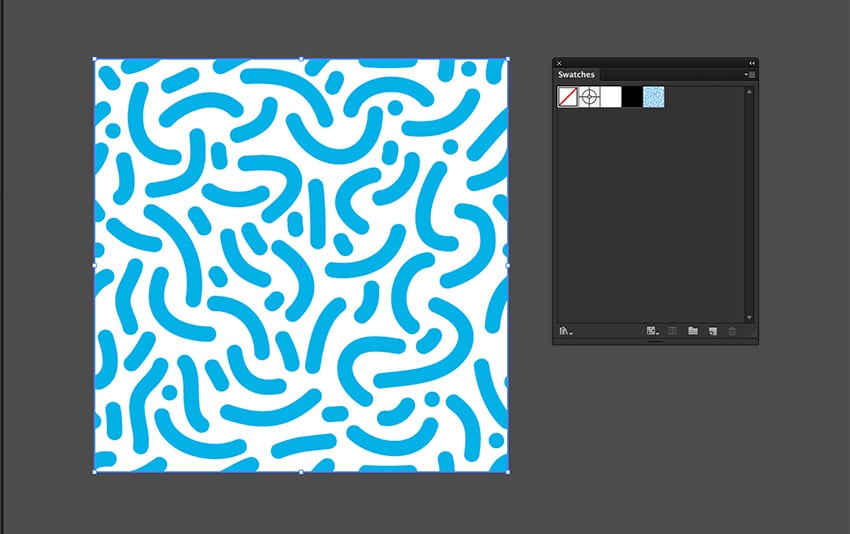Select the black swatch

(632, 97)
